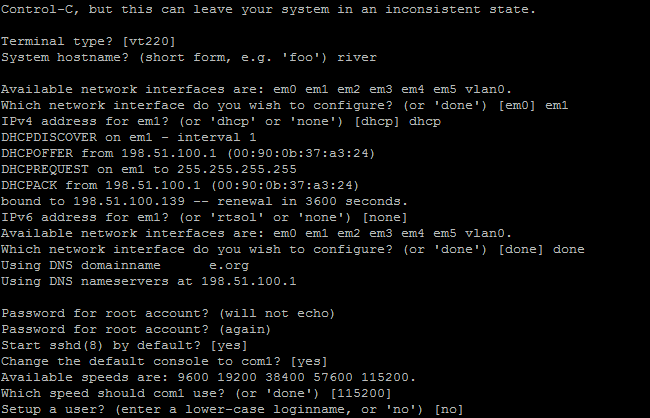Click the DHCPDISCOVER on em1 line

[x=128, y=137]
